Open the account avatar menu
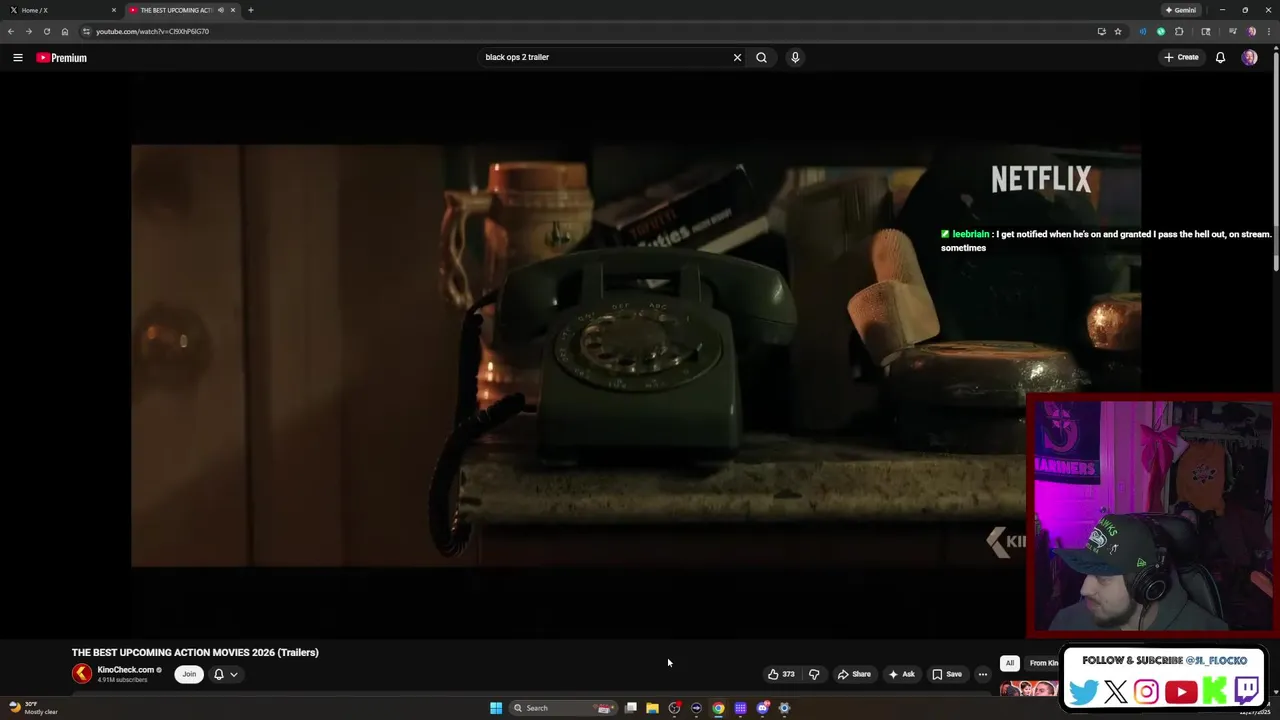 pyautogui.click(x=1249, y=57)
